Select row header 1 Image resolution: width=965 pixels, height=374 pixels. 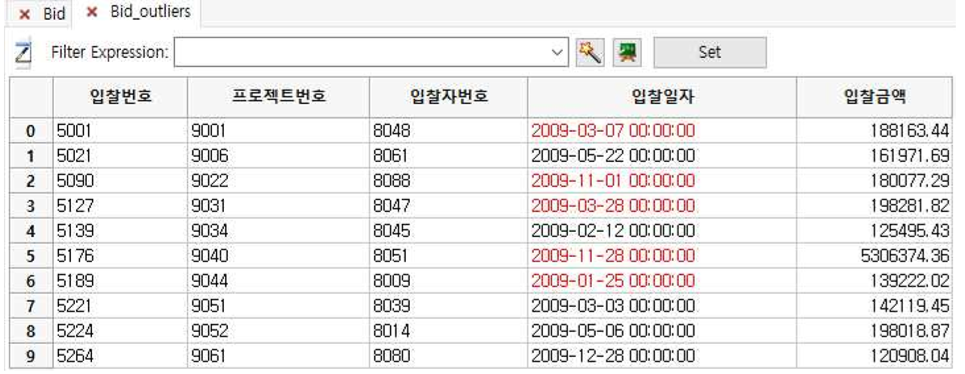[x=31, y=156]
